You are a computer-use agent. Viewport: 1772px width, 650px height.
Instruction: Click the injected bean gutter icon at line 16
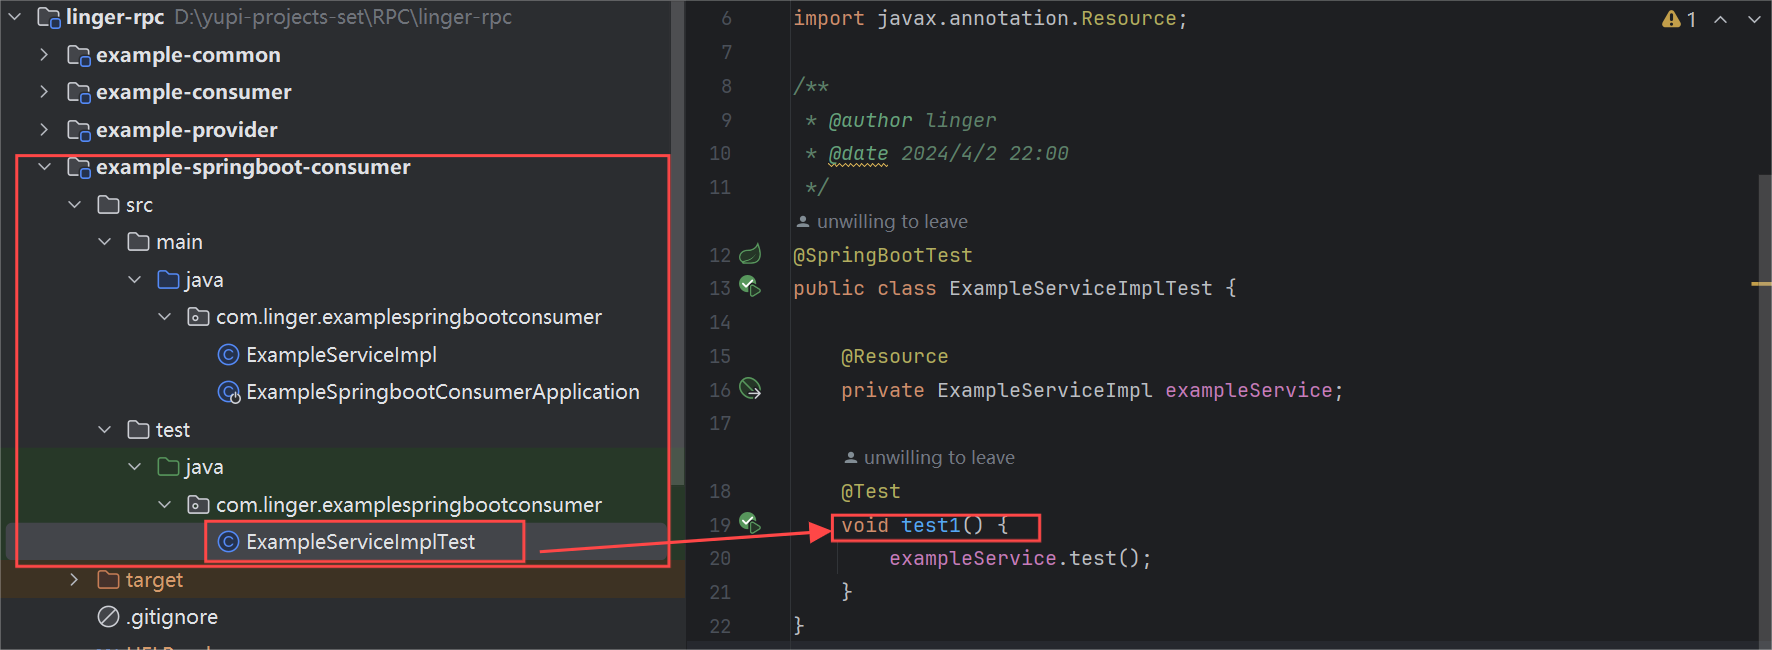pos(750,389)
